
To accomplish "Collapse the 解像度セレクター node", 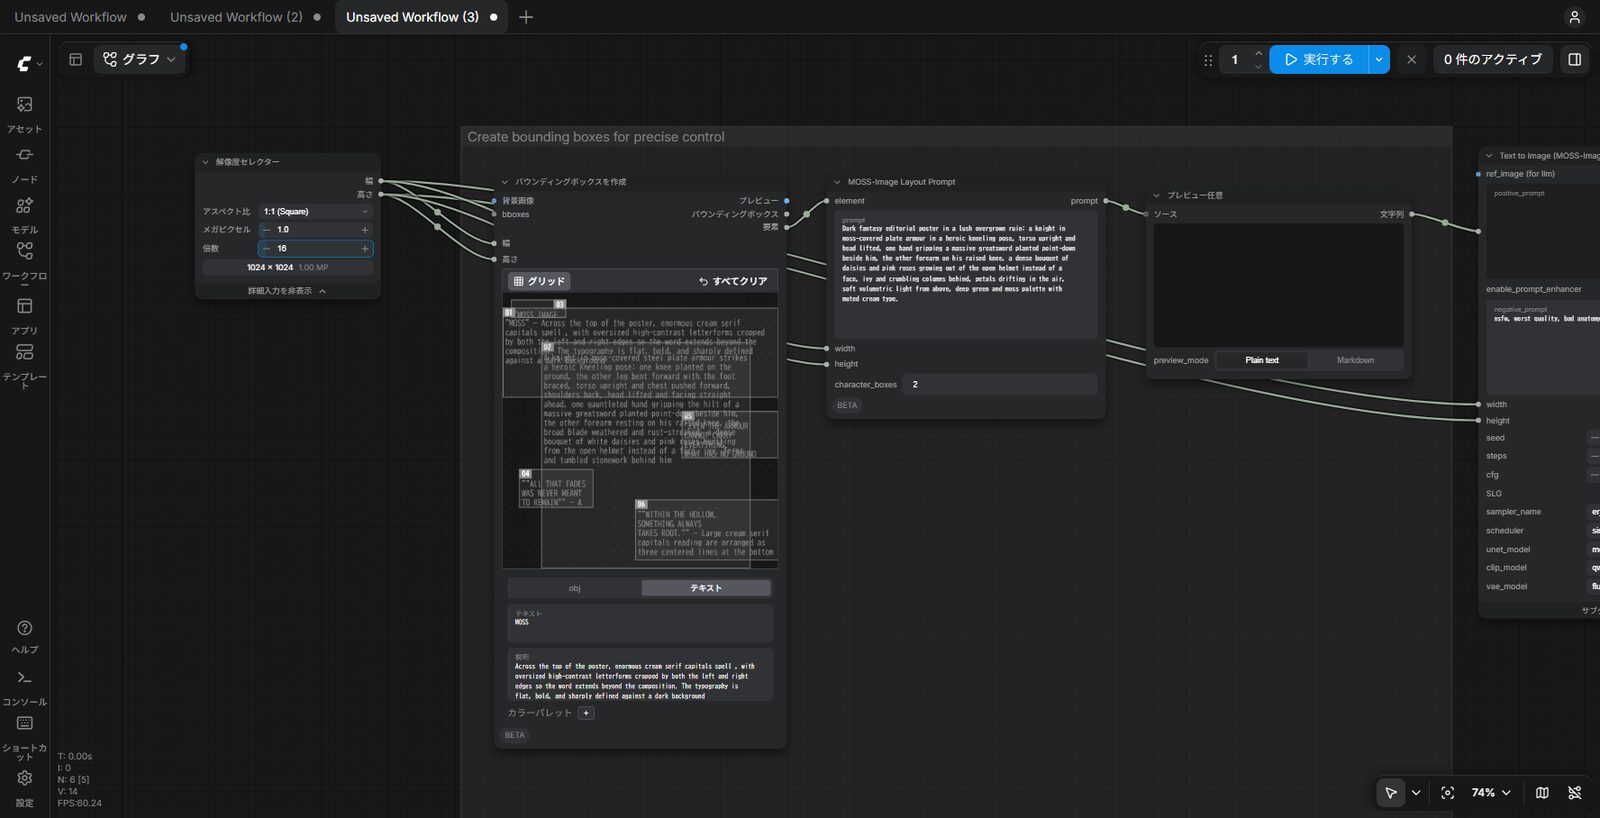I will point(205,162).
